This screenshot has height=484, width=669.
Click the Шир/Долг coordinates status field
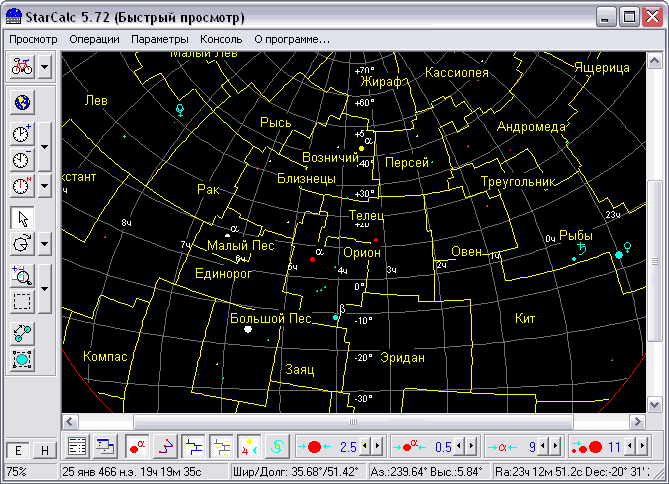[298, 472]
